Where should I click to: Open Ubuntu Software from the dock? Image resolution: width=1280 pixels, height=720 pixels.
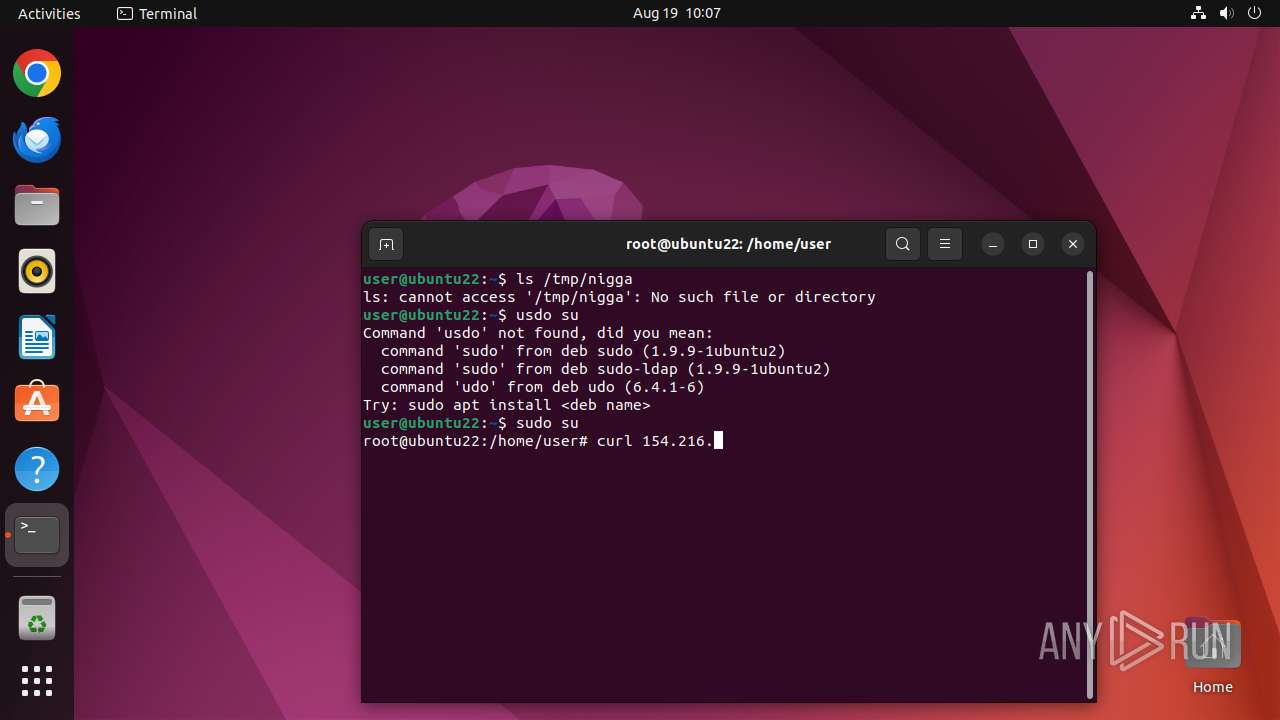[37, 403]
